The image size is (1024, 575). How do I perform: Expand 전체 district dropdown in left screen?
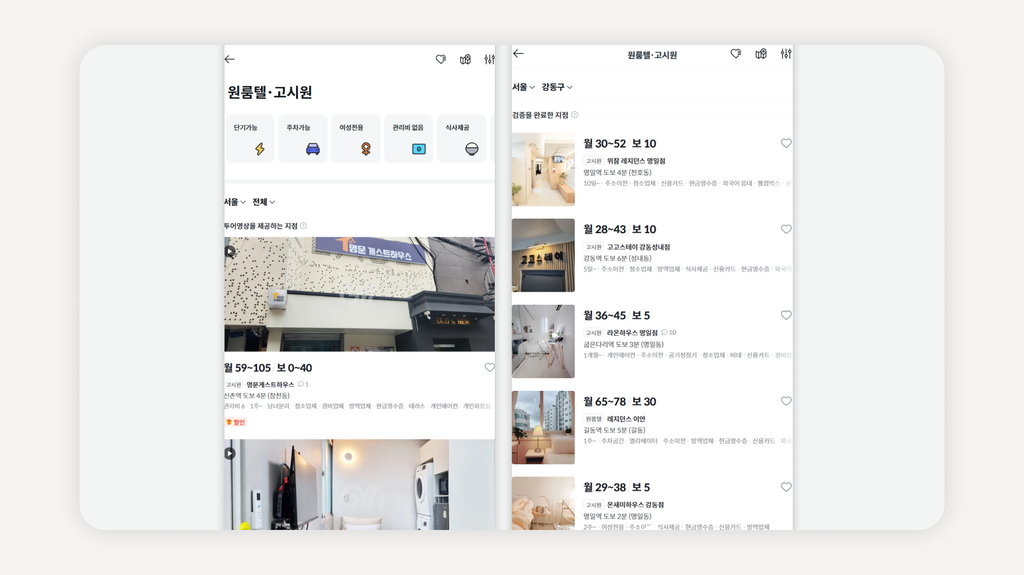pyautogui.click(x=264, y=202)
